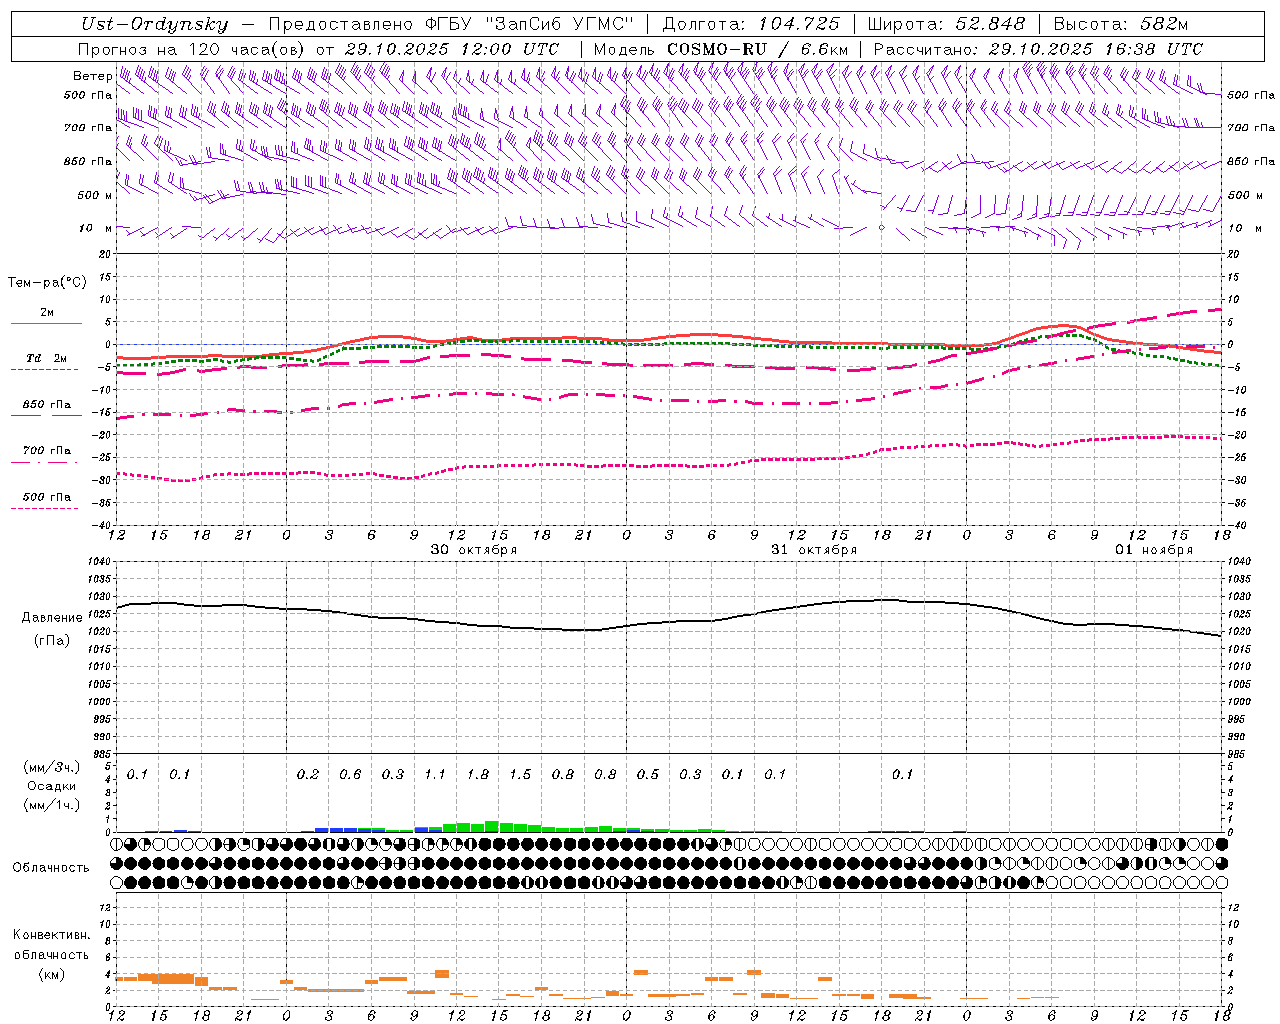This screenshot has width=1280, height=1024.
Task: Click the 0.6 precipitation value
Action: 350,774
